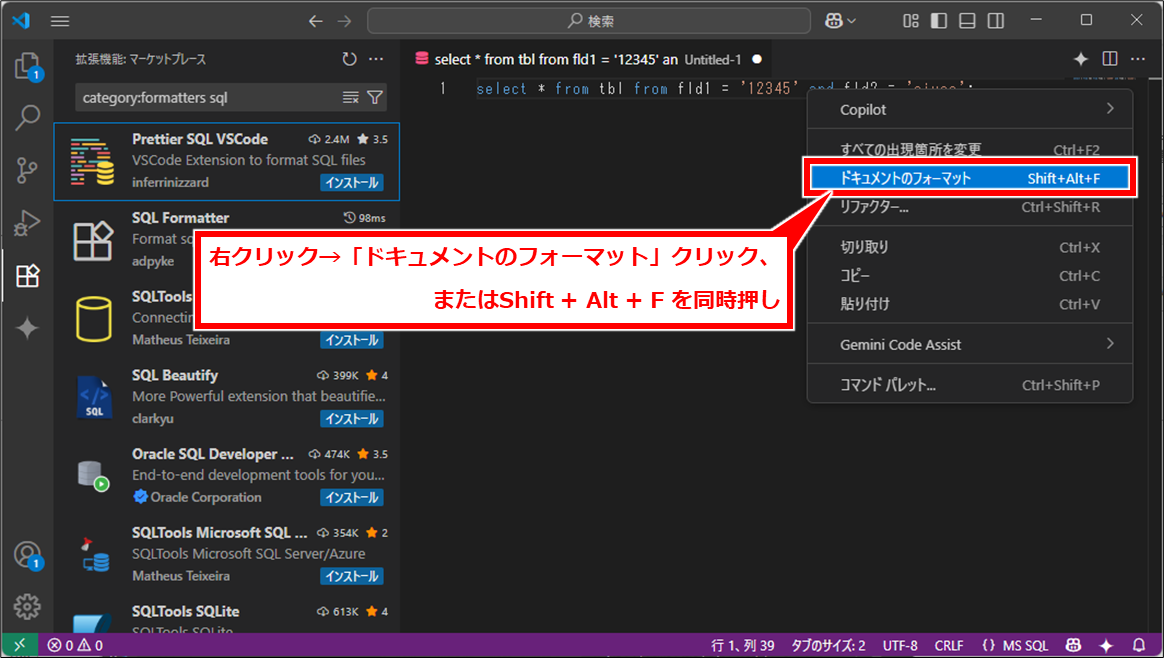Click the title bar 検索 command center box
The image size is (1164, 658).
coord(589,21)
